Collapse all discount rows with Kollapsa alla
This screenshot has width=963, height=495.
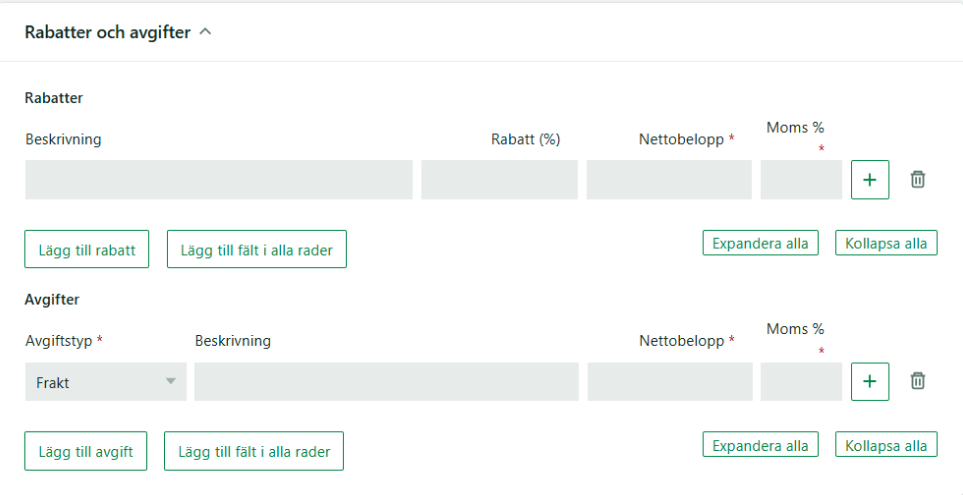coord(886,243)
